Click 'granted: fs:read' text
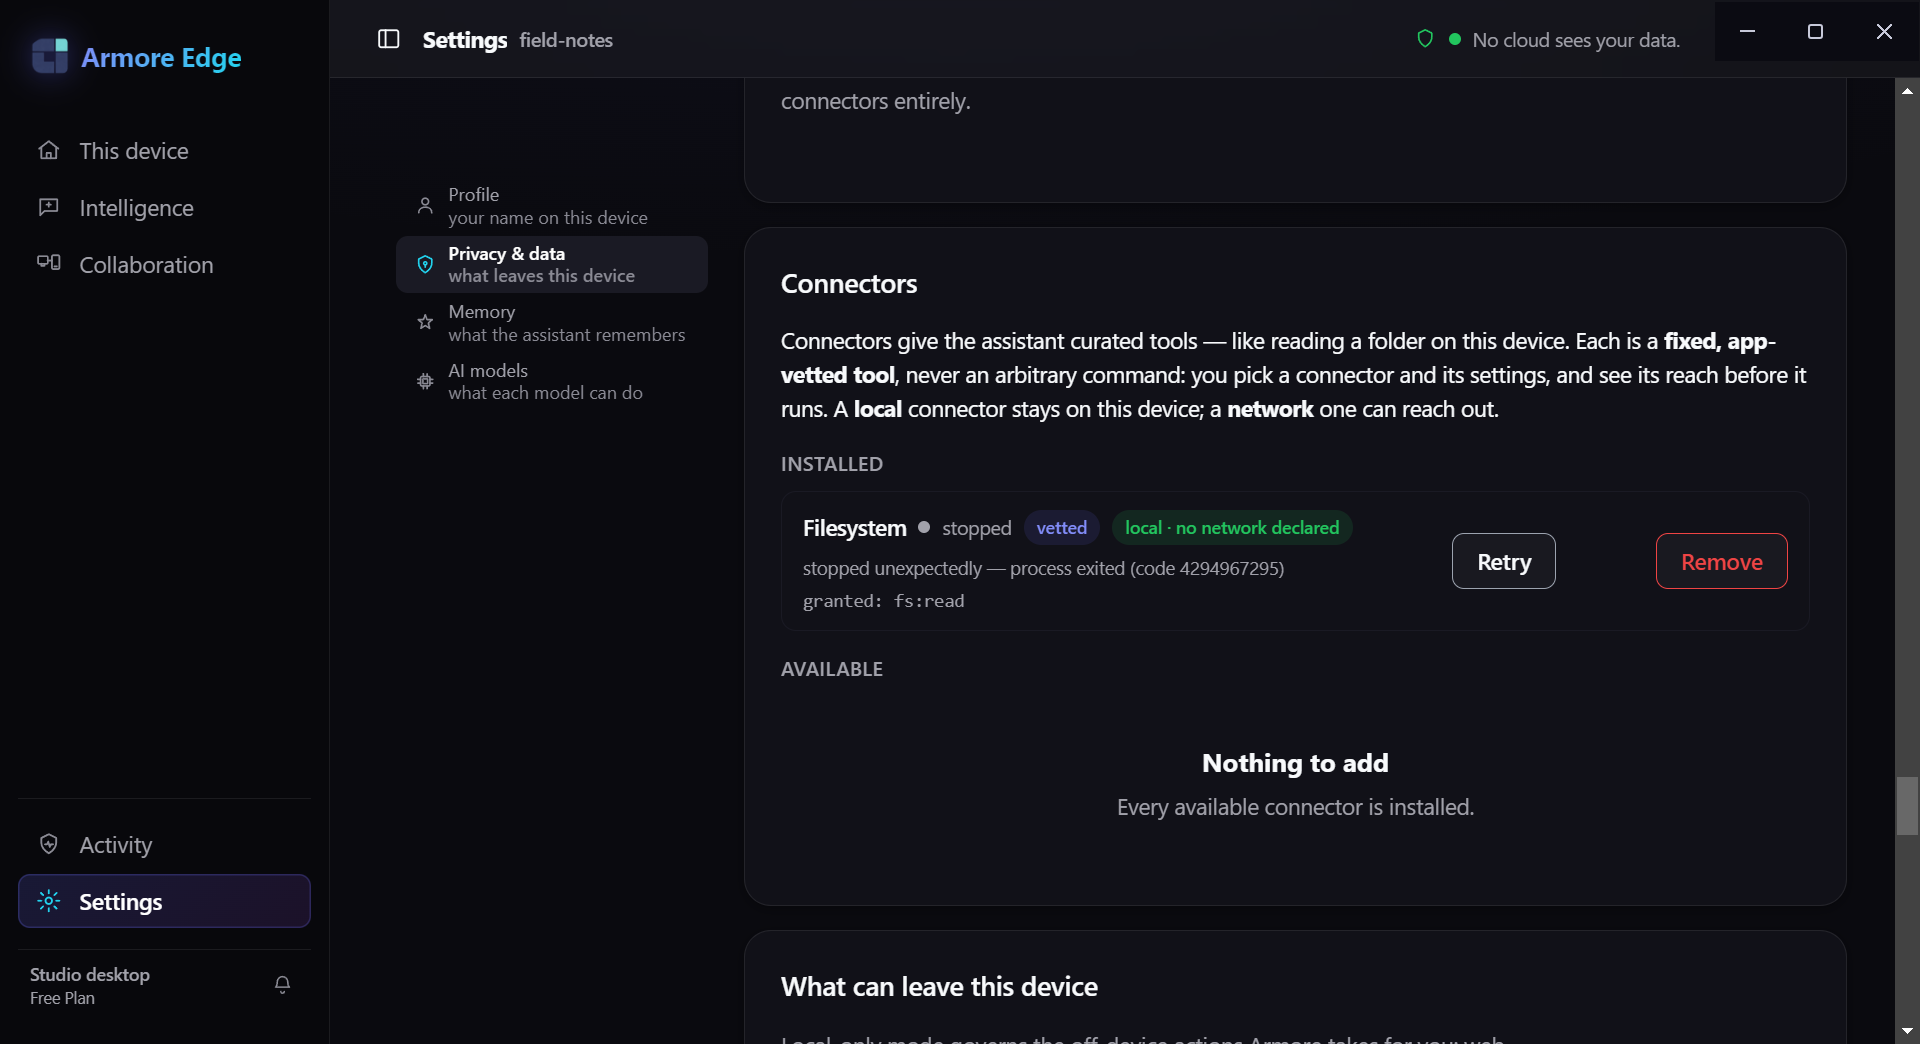1920x1044 pixels. pyautogui.click(x=884, y=601)
